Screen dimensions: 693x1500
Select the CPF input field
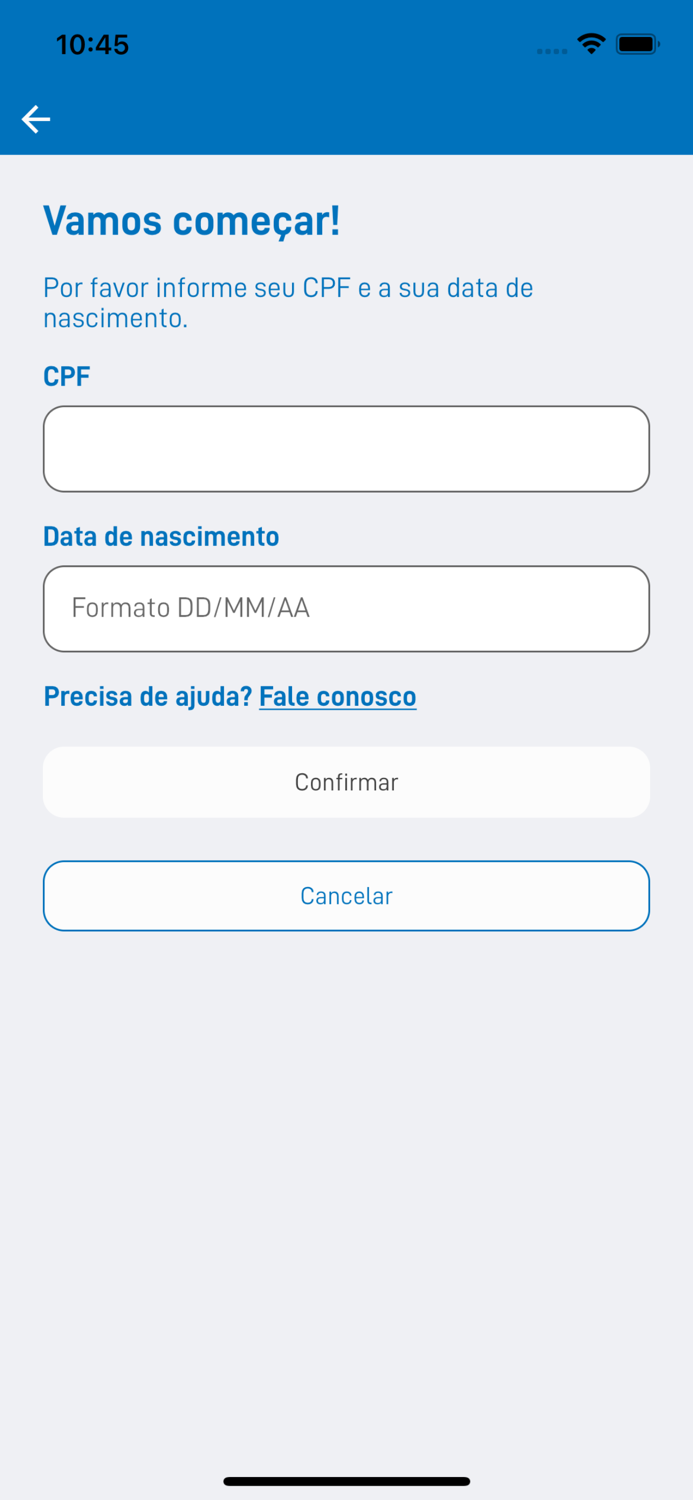pyautogui.click(x=346, y=448)
